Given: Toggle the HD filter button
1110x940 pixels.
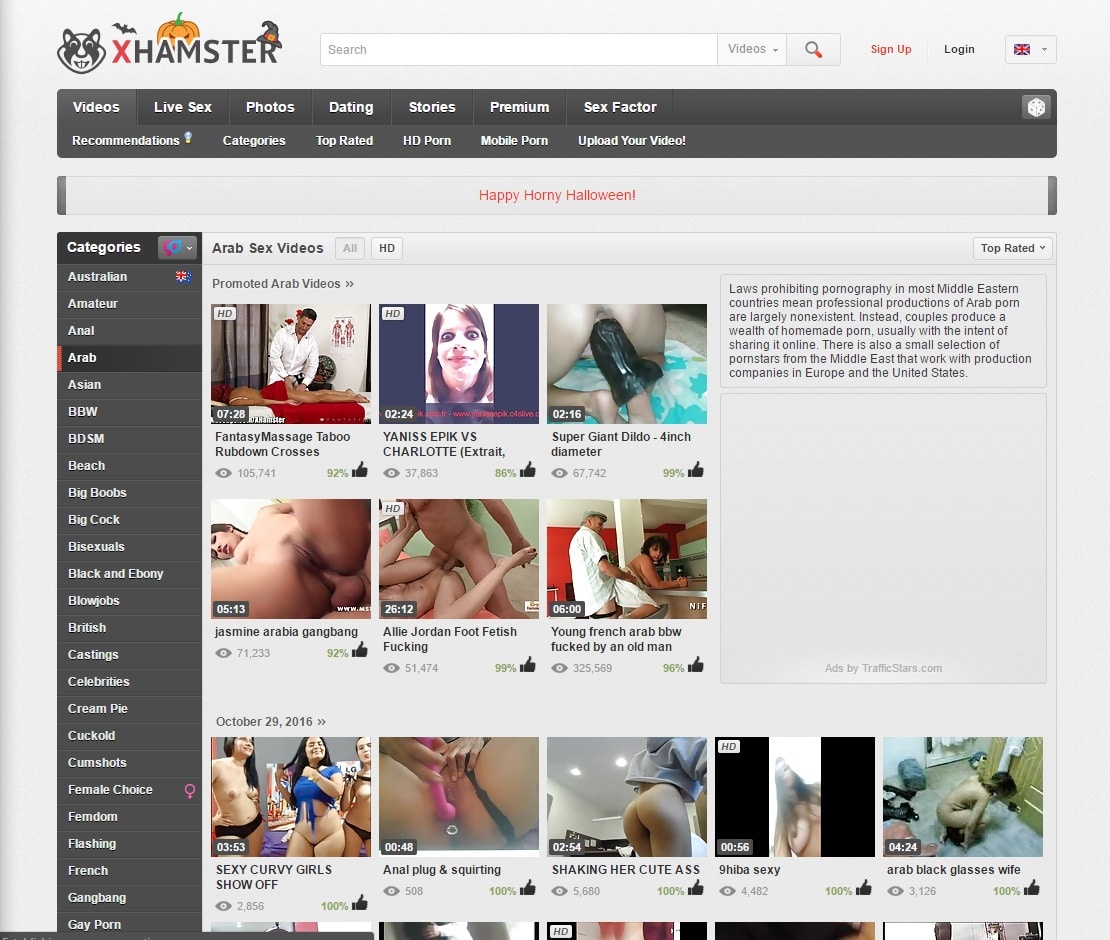Looking at the screenshot, I should tap(386, 248).
